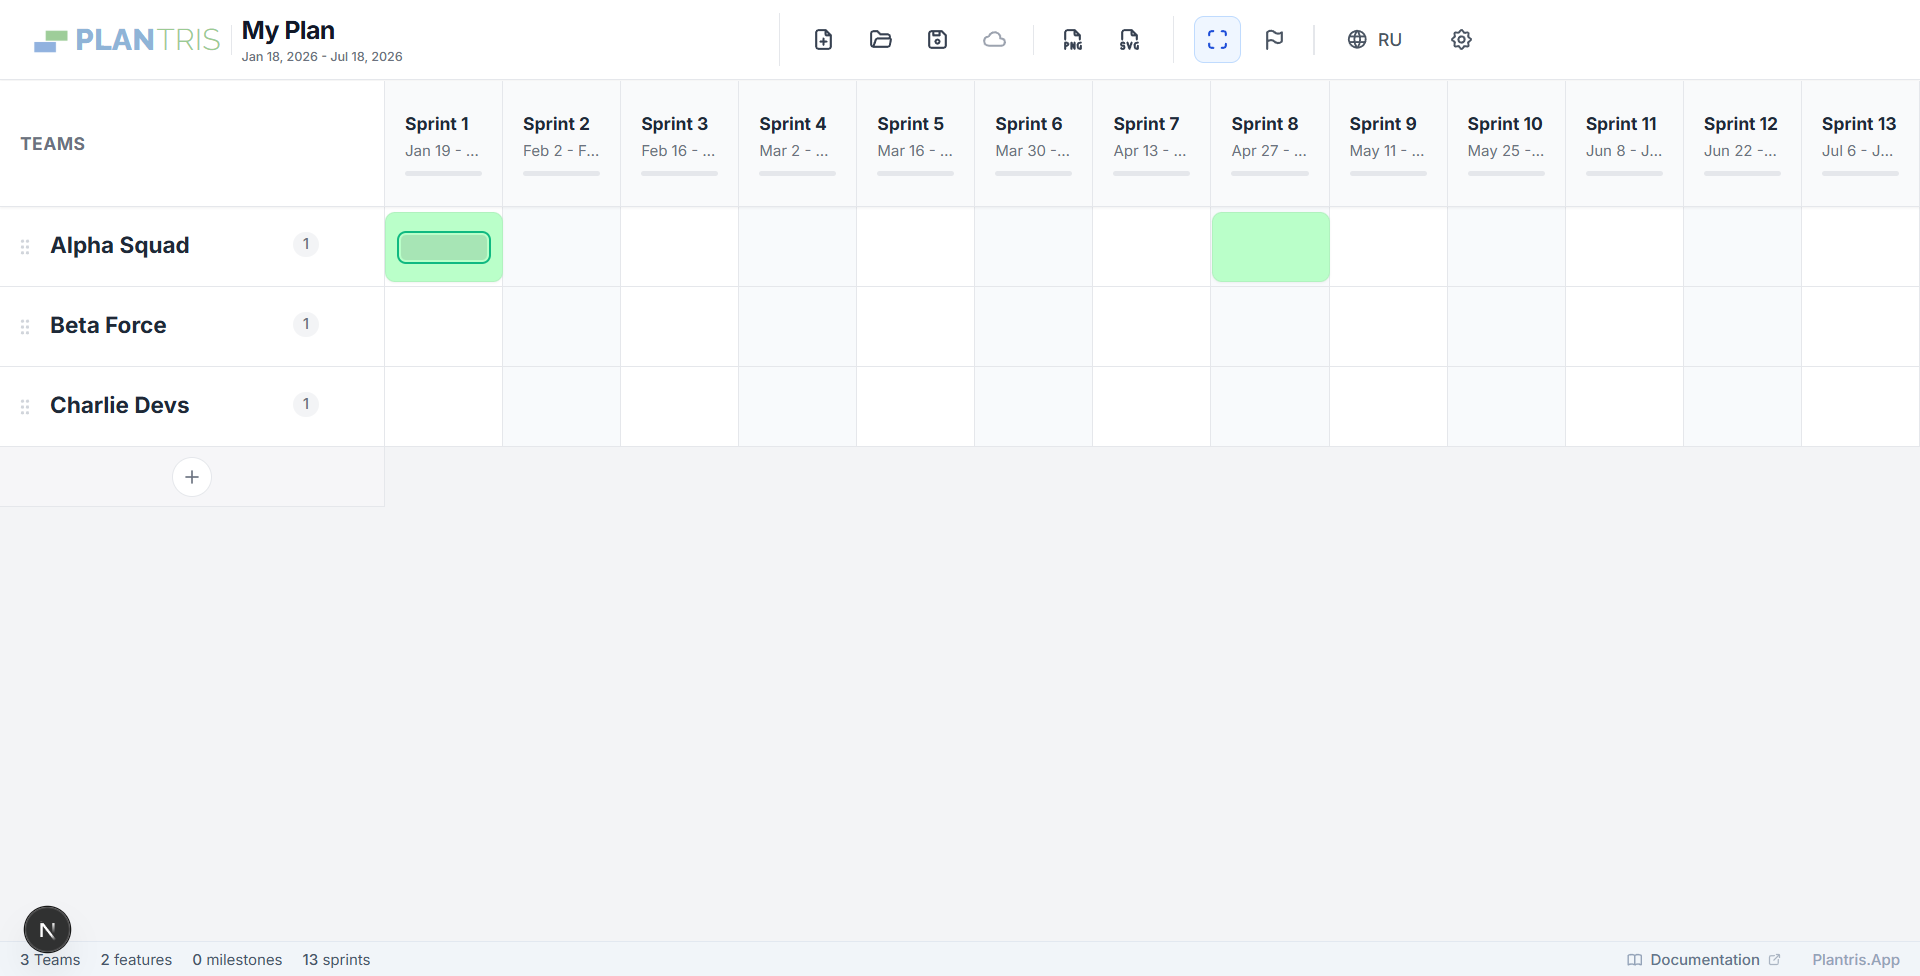Click the plan date range Jan 18 - Jul 18

[x=322, y=57]
